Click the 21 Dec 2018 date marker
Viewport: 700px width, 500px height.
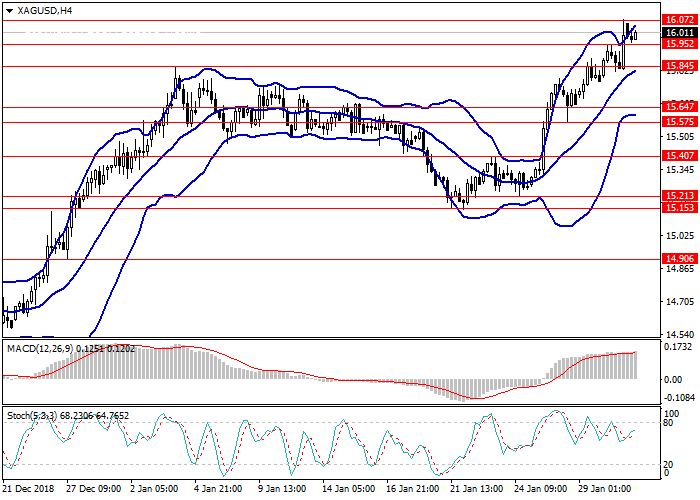point(30,490)
